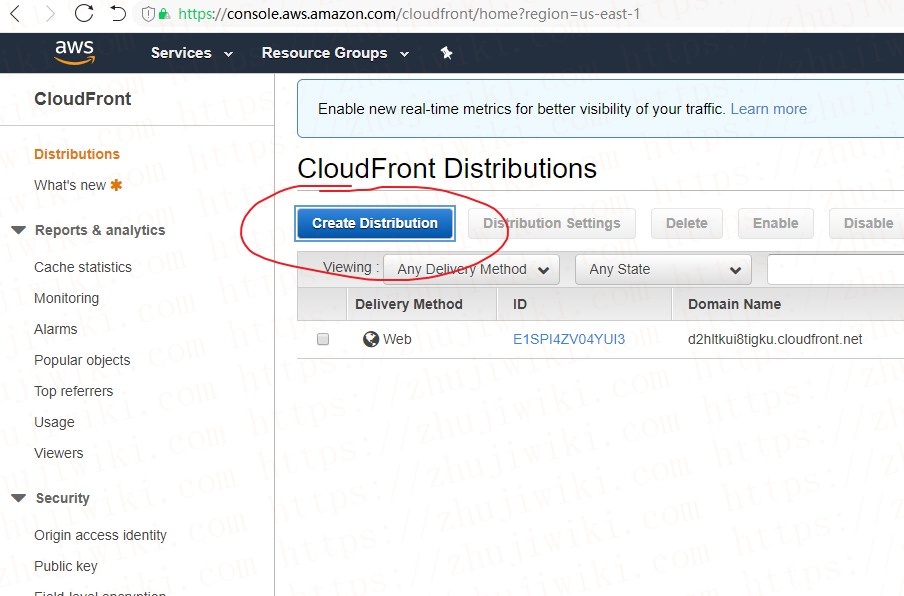This screenshot has width=904, height=596.
Task: Click the browser undo arrow icon
Action: click(x=118, y=14)
